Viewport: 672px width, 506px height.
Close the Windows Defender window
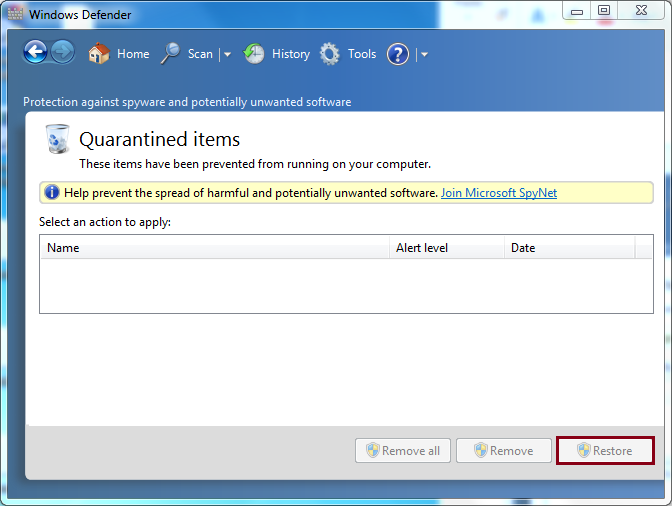tap(641, 11)
